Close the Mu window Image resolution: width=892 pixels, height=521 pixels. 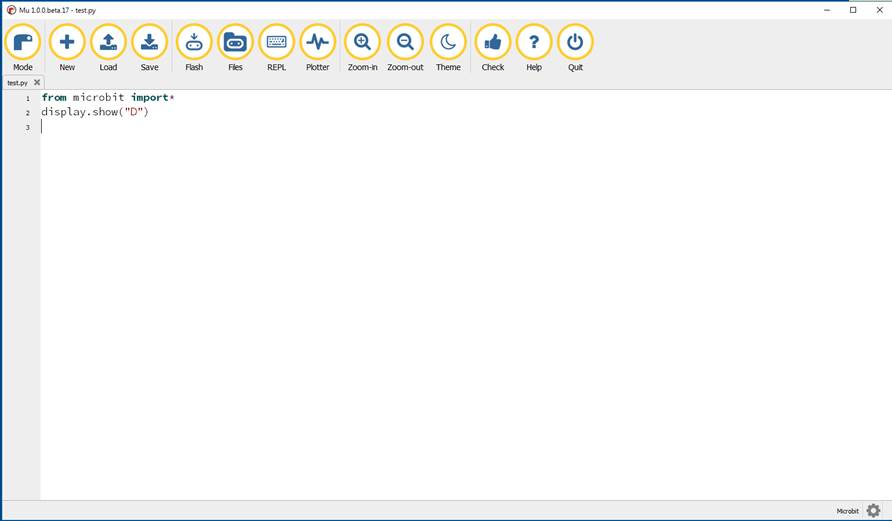click(x=879, y=10)
